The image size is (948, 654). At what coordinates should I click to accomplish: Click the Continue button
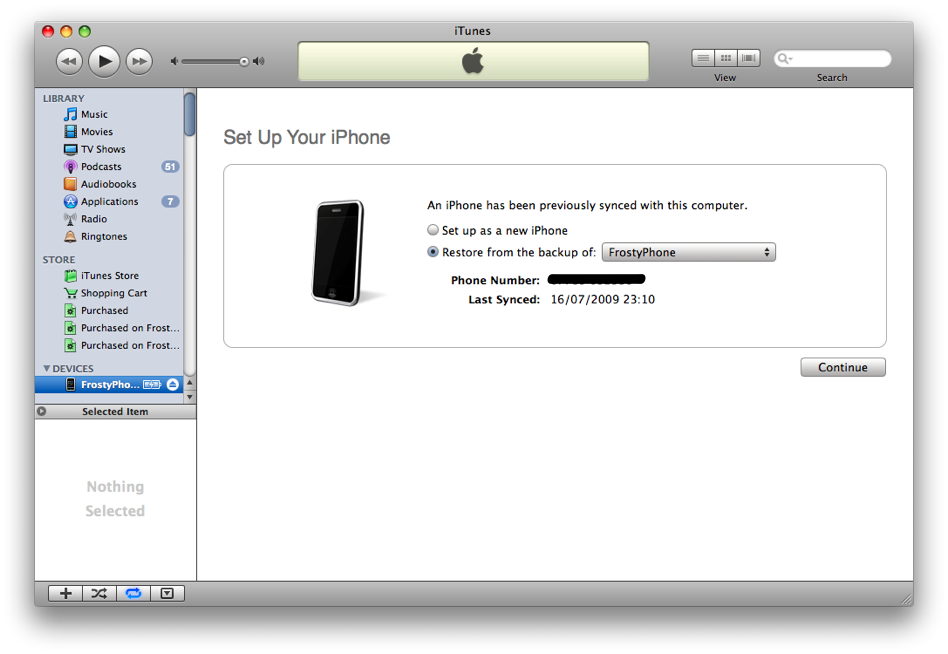842,367
